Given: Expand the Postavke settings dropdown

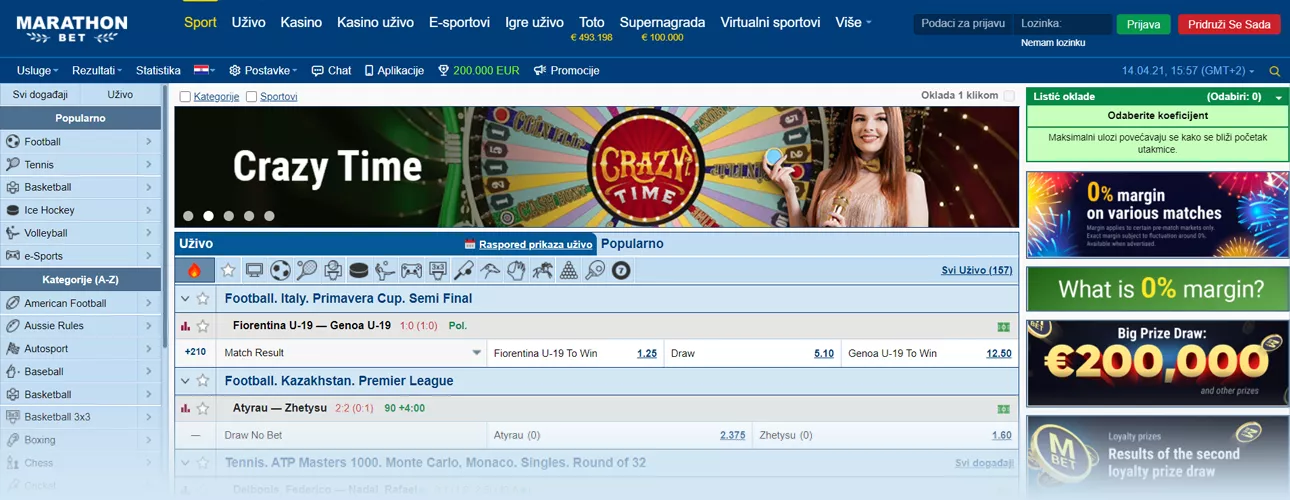Looking at the screenshot, I should click(263, 71).
